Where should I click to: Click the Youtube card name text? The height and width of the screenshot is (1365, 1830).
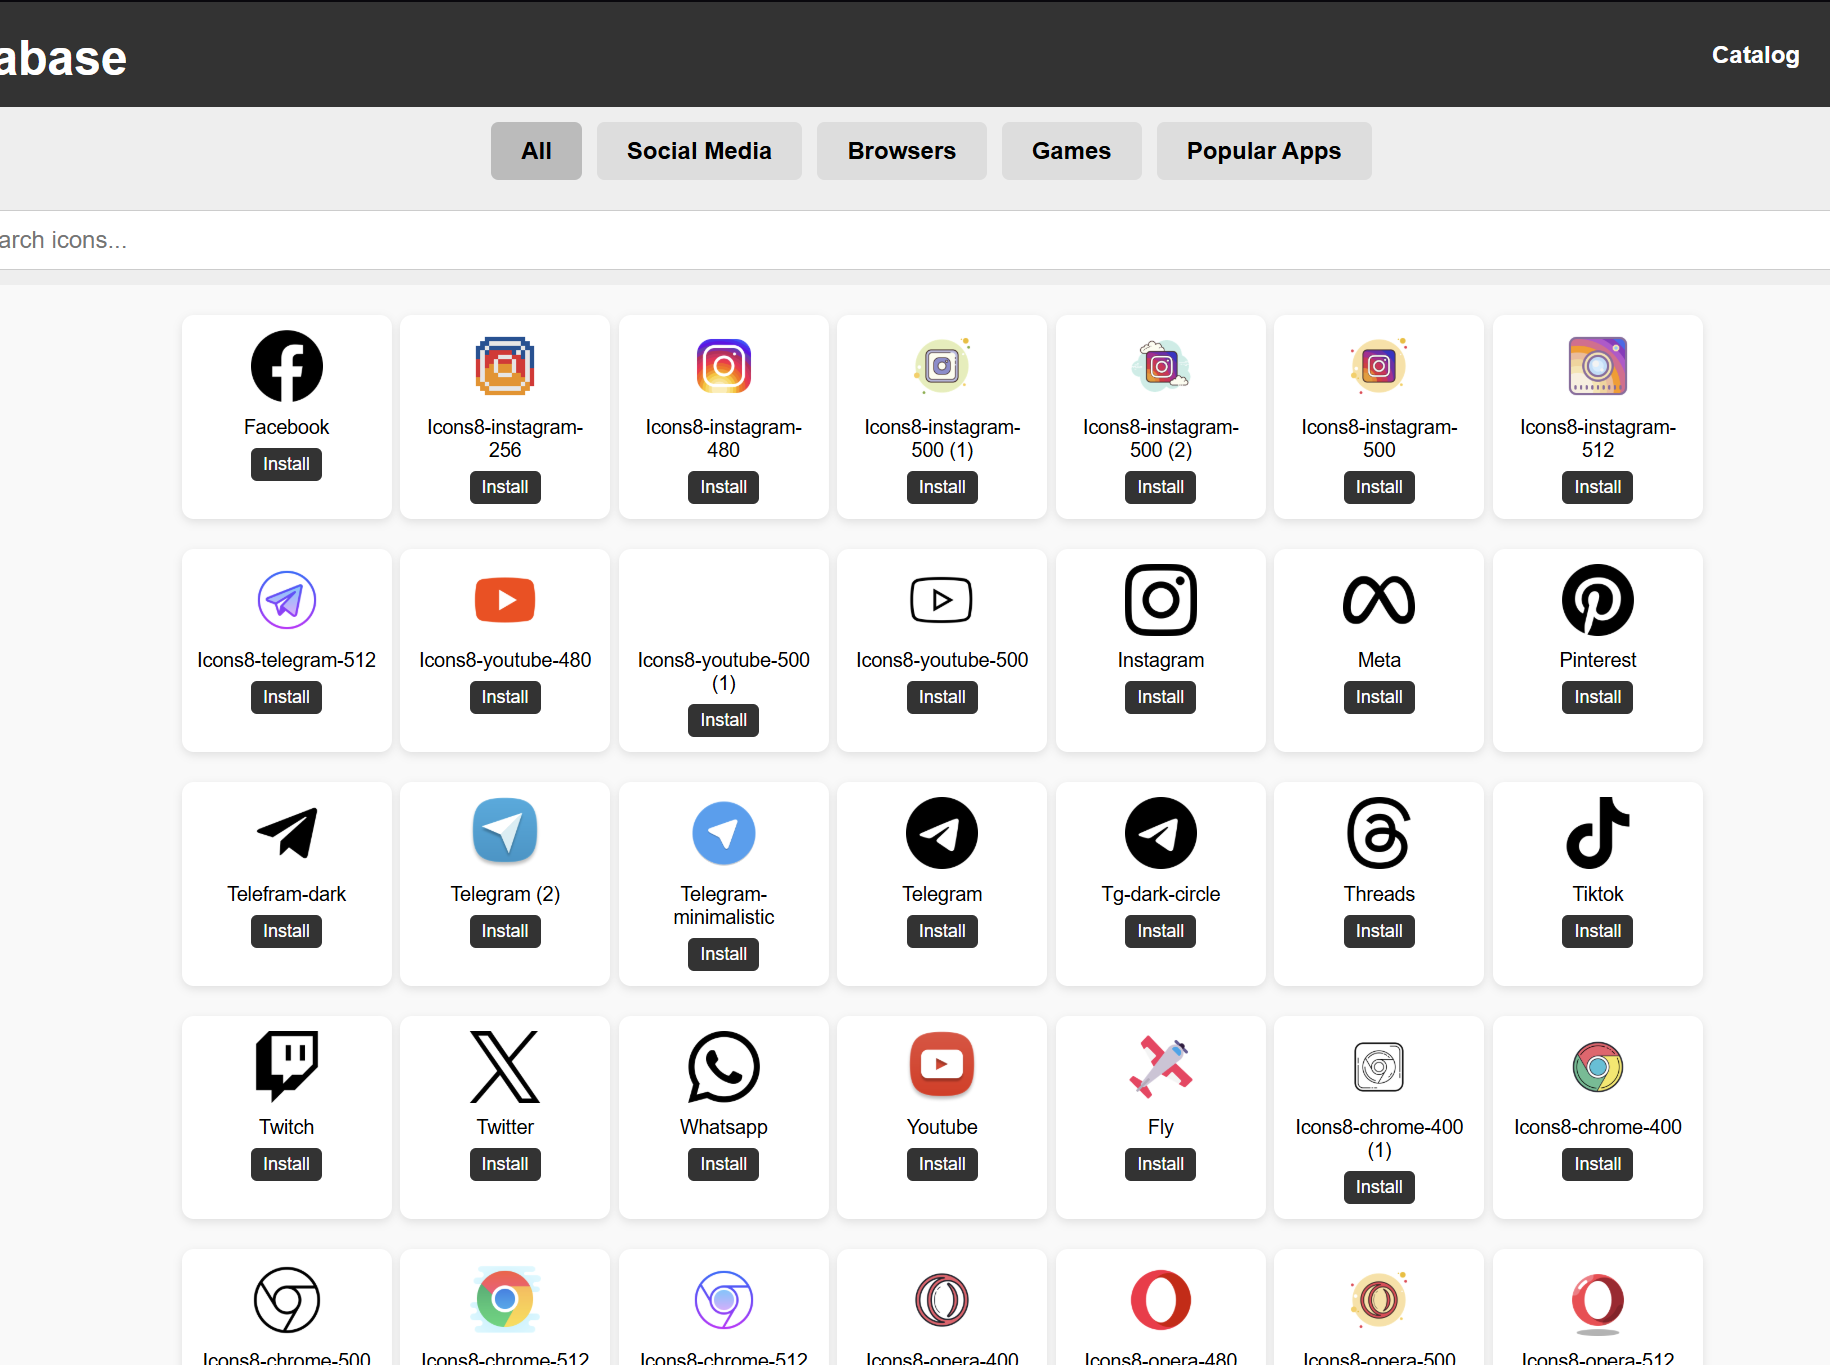[941, 1127]
